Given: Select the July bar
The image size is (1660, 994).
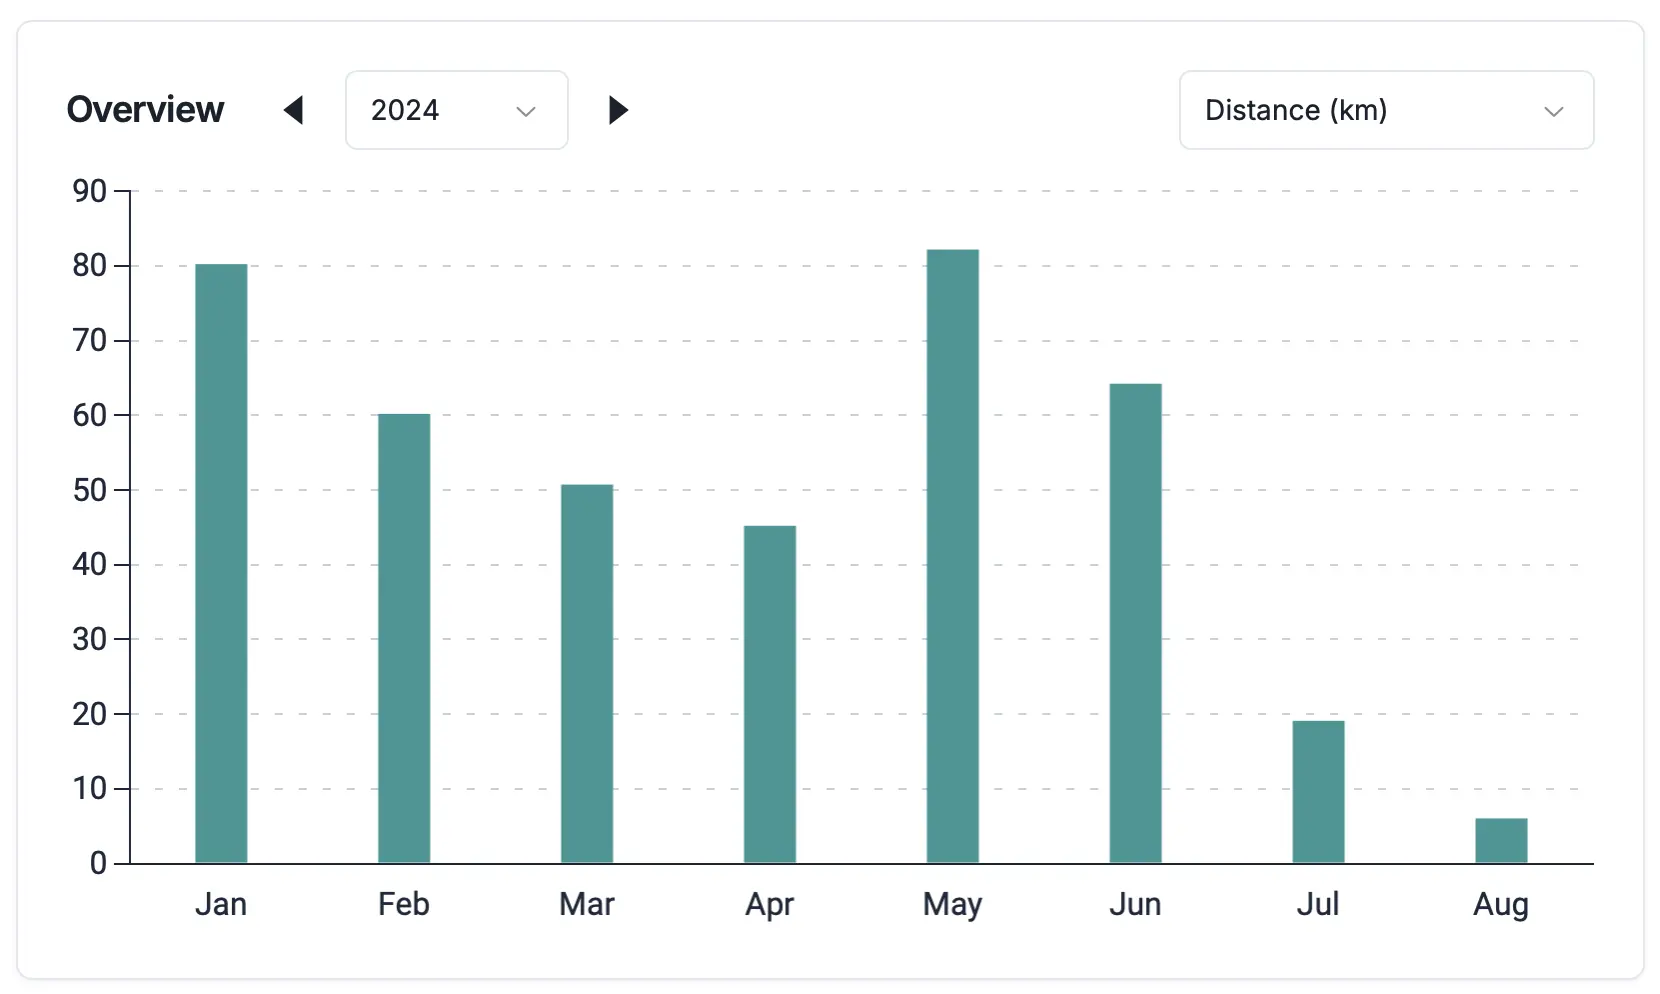Looking at the screenshot, I should tap(1318, 790).
